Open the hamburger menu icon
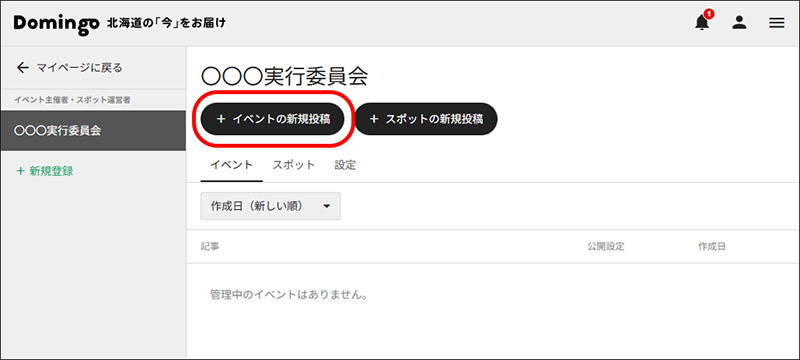Image resolution: width=800 pixels, height=360 pixels. 777,23
